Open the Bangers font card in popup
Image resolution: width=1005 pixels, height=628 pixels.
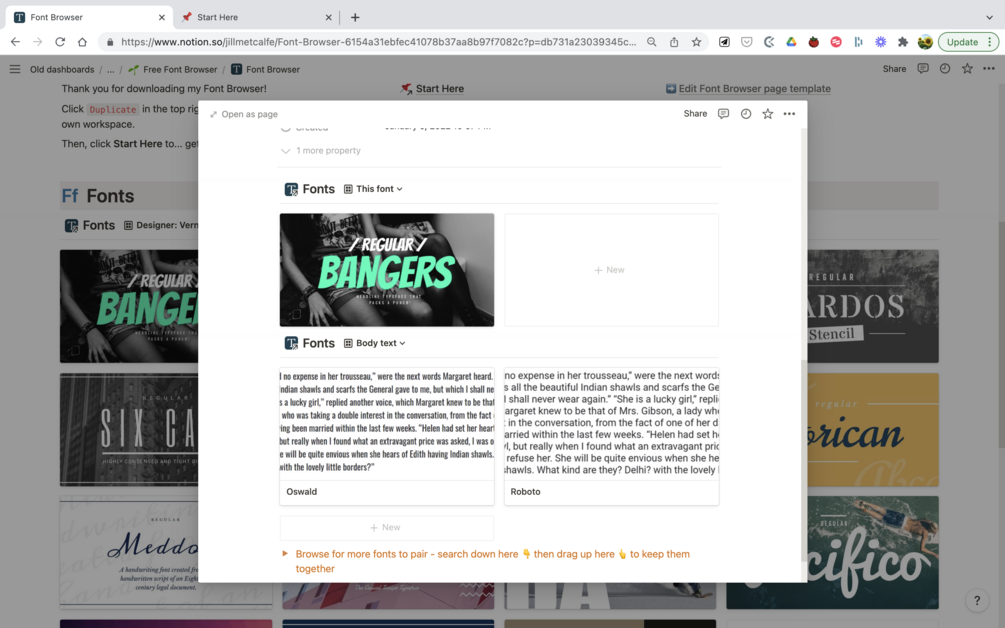point(386,270)
